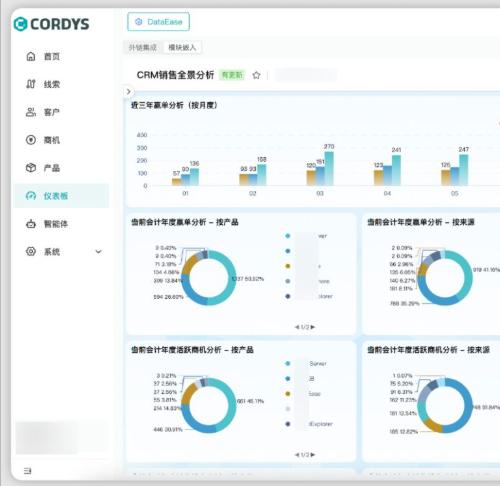Open the 客户 customers icon

pos(31,112)
